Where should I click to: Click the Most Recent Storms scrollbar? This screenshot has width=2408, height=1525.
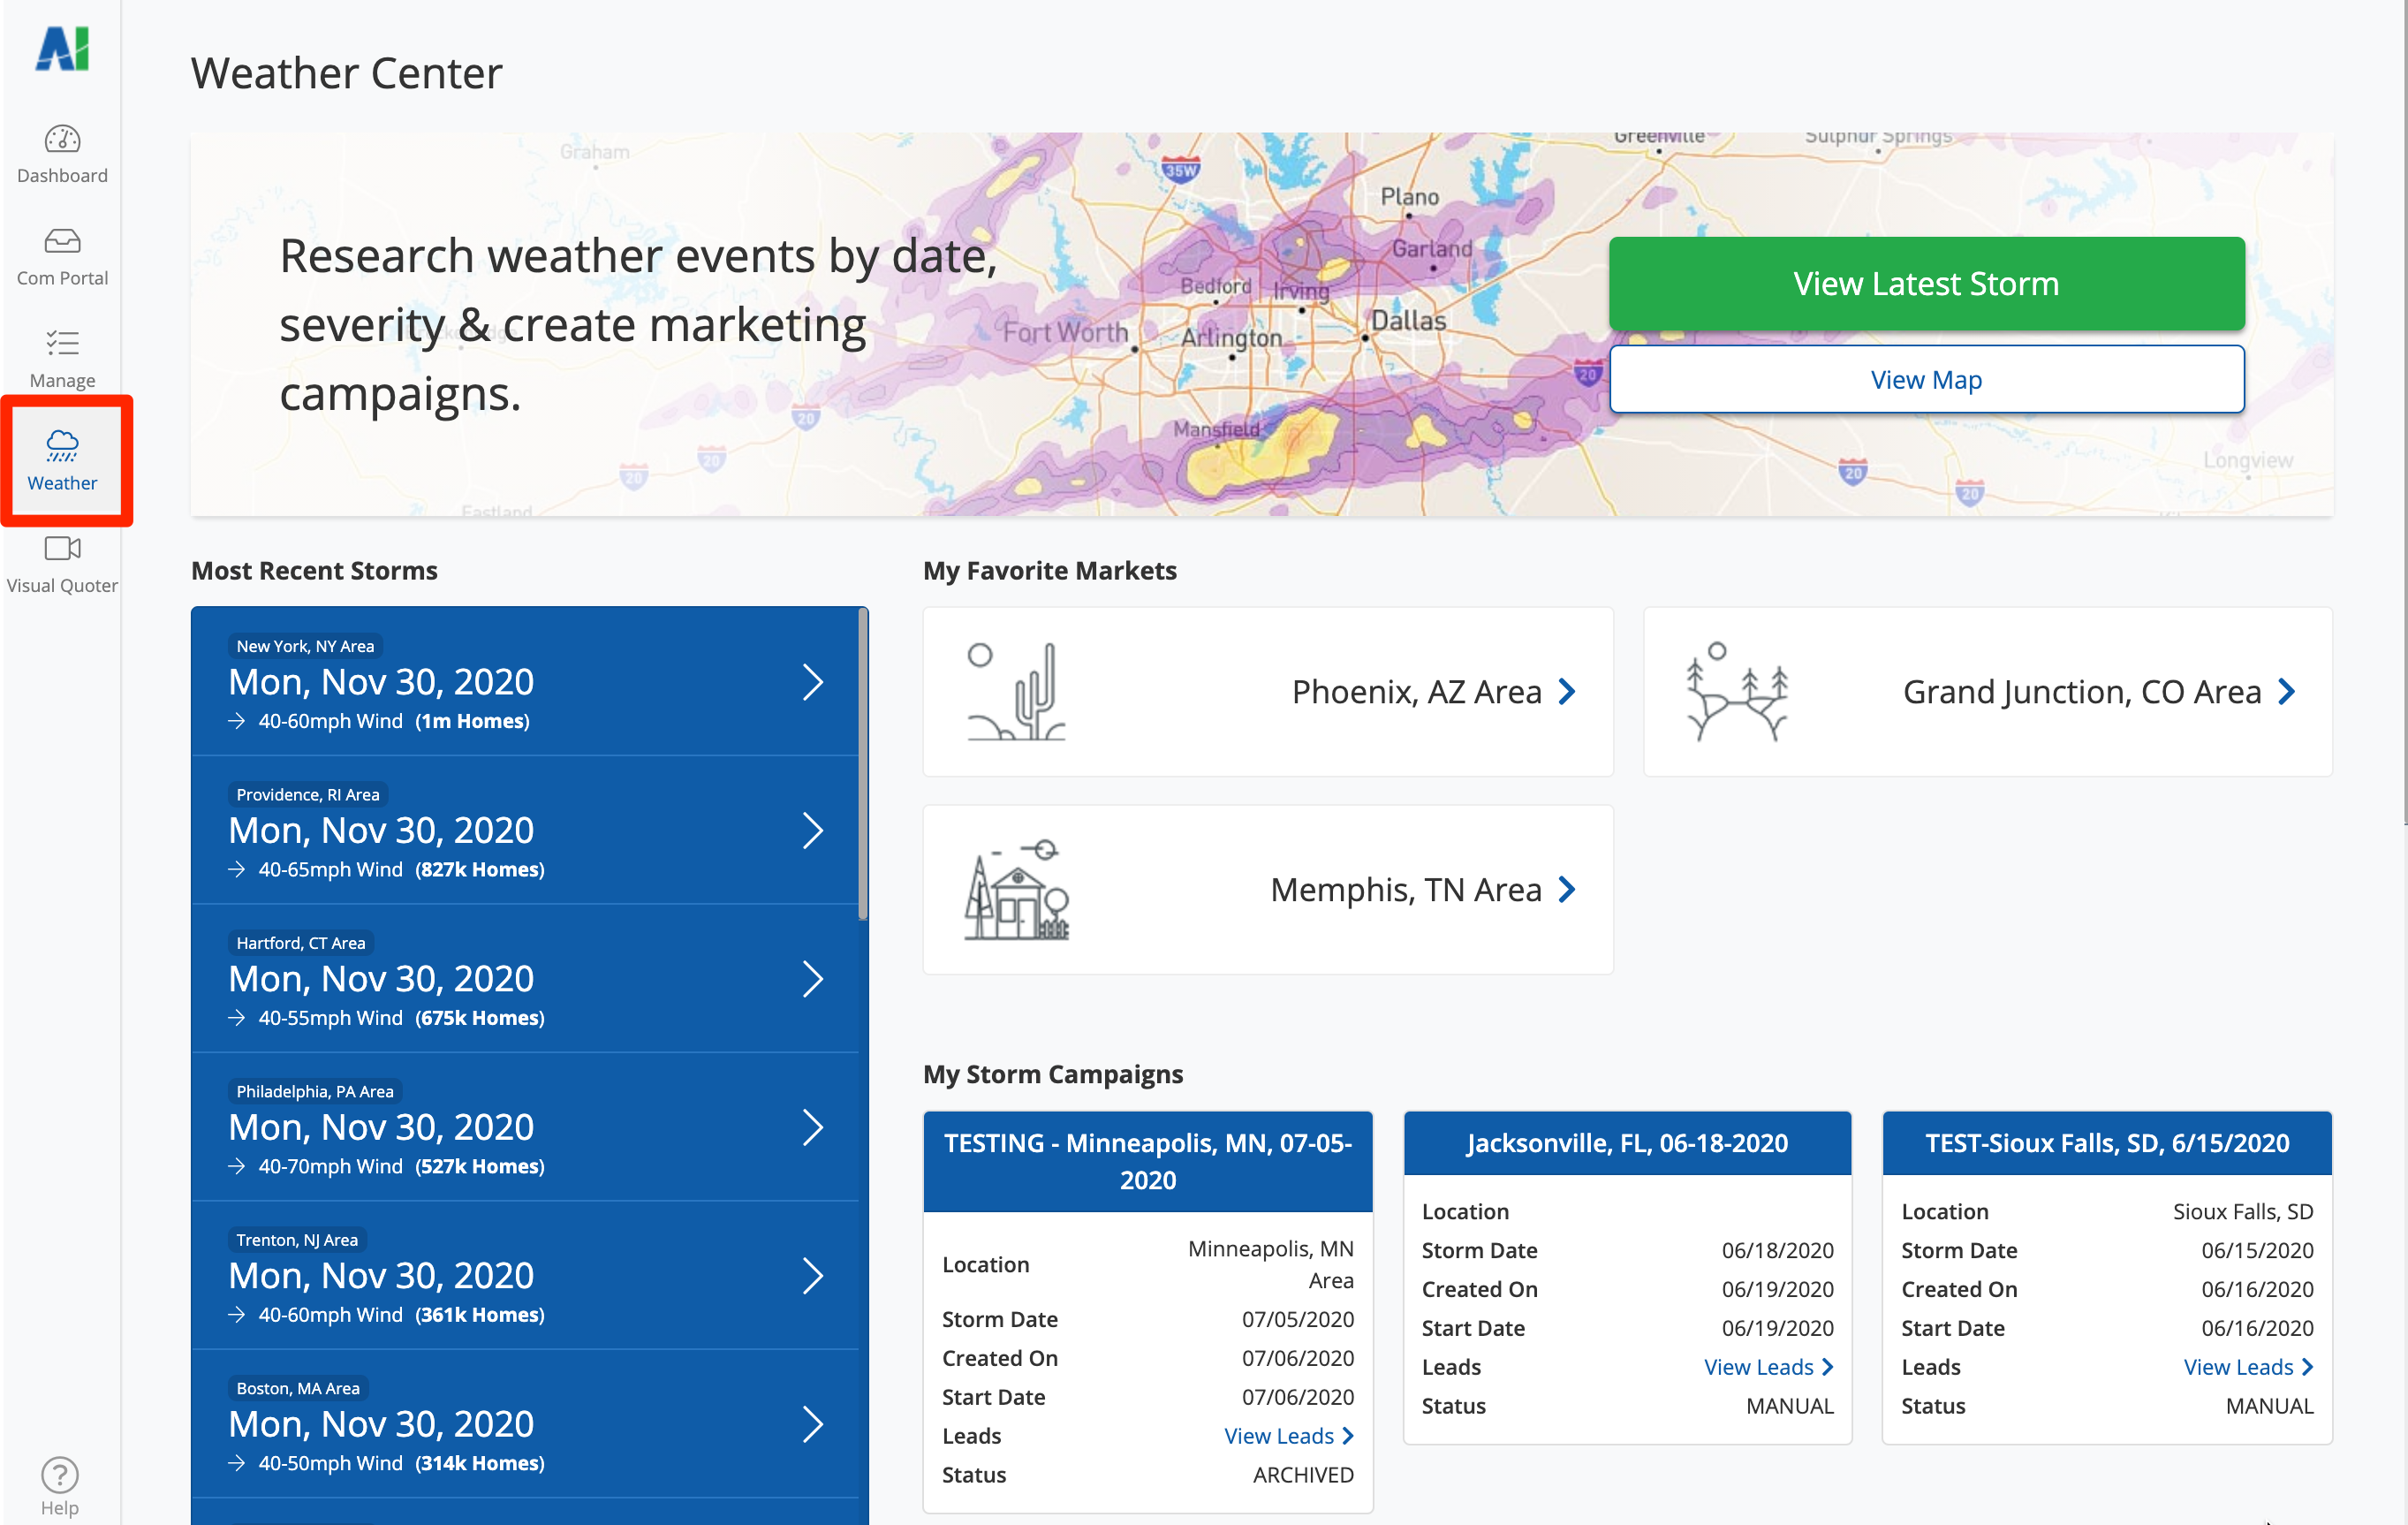click(x=863, y=765)
